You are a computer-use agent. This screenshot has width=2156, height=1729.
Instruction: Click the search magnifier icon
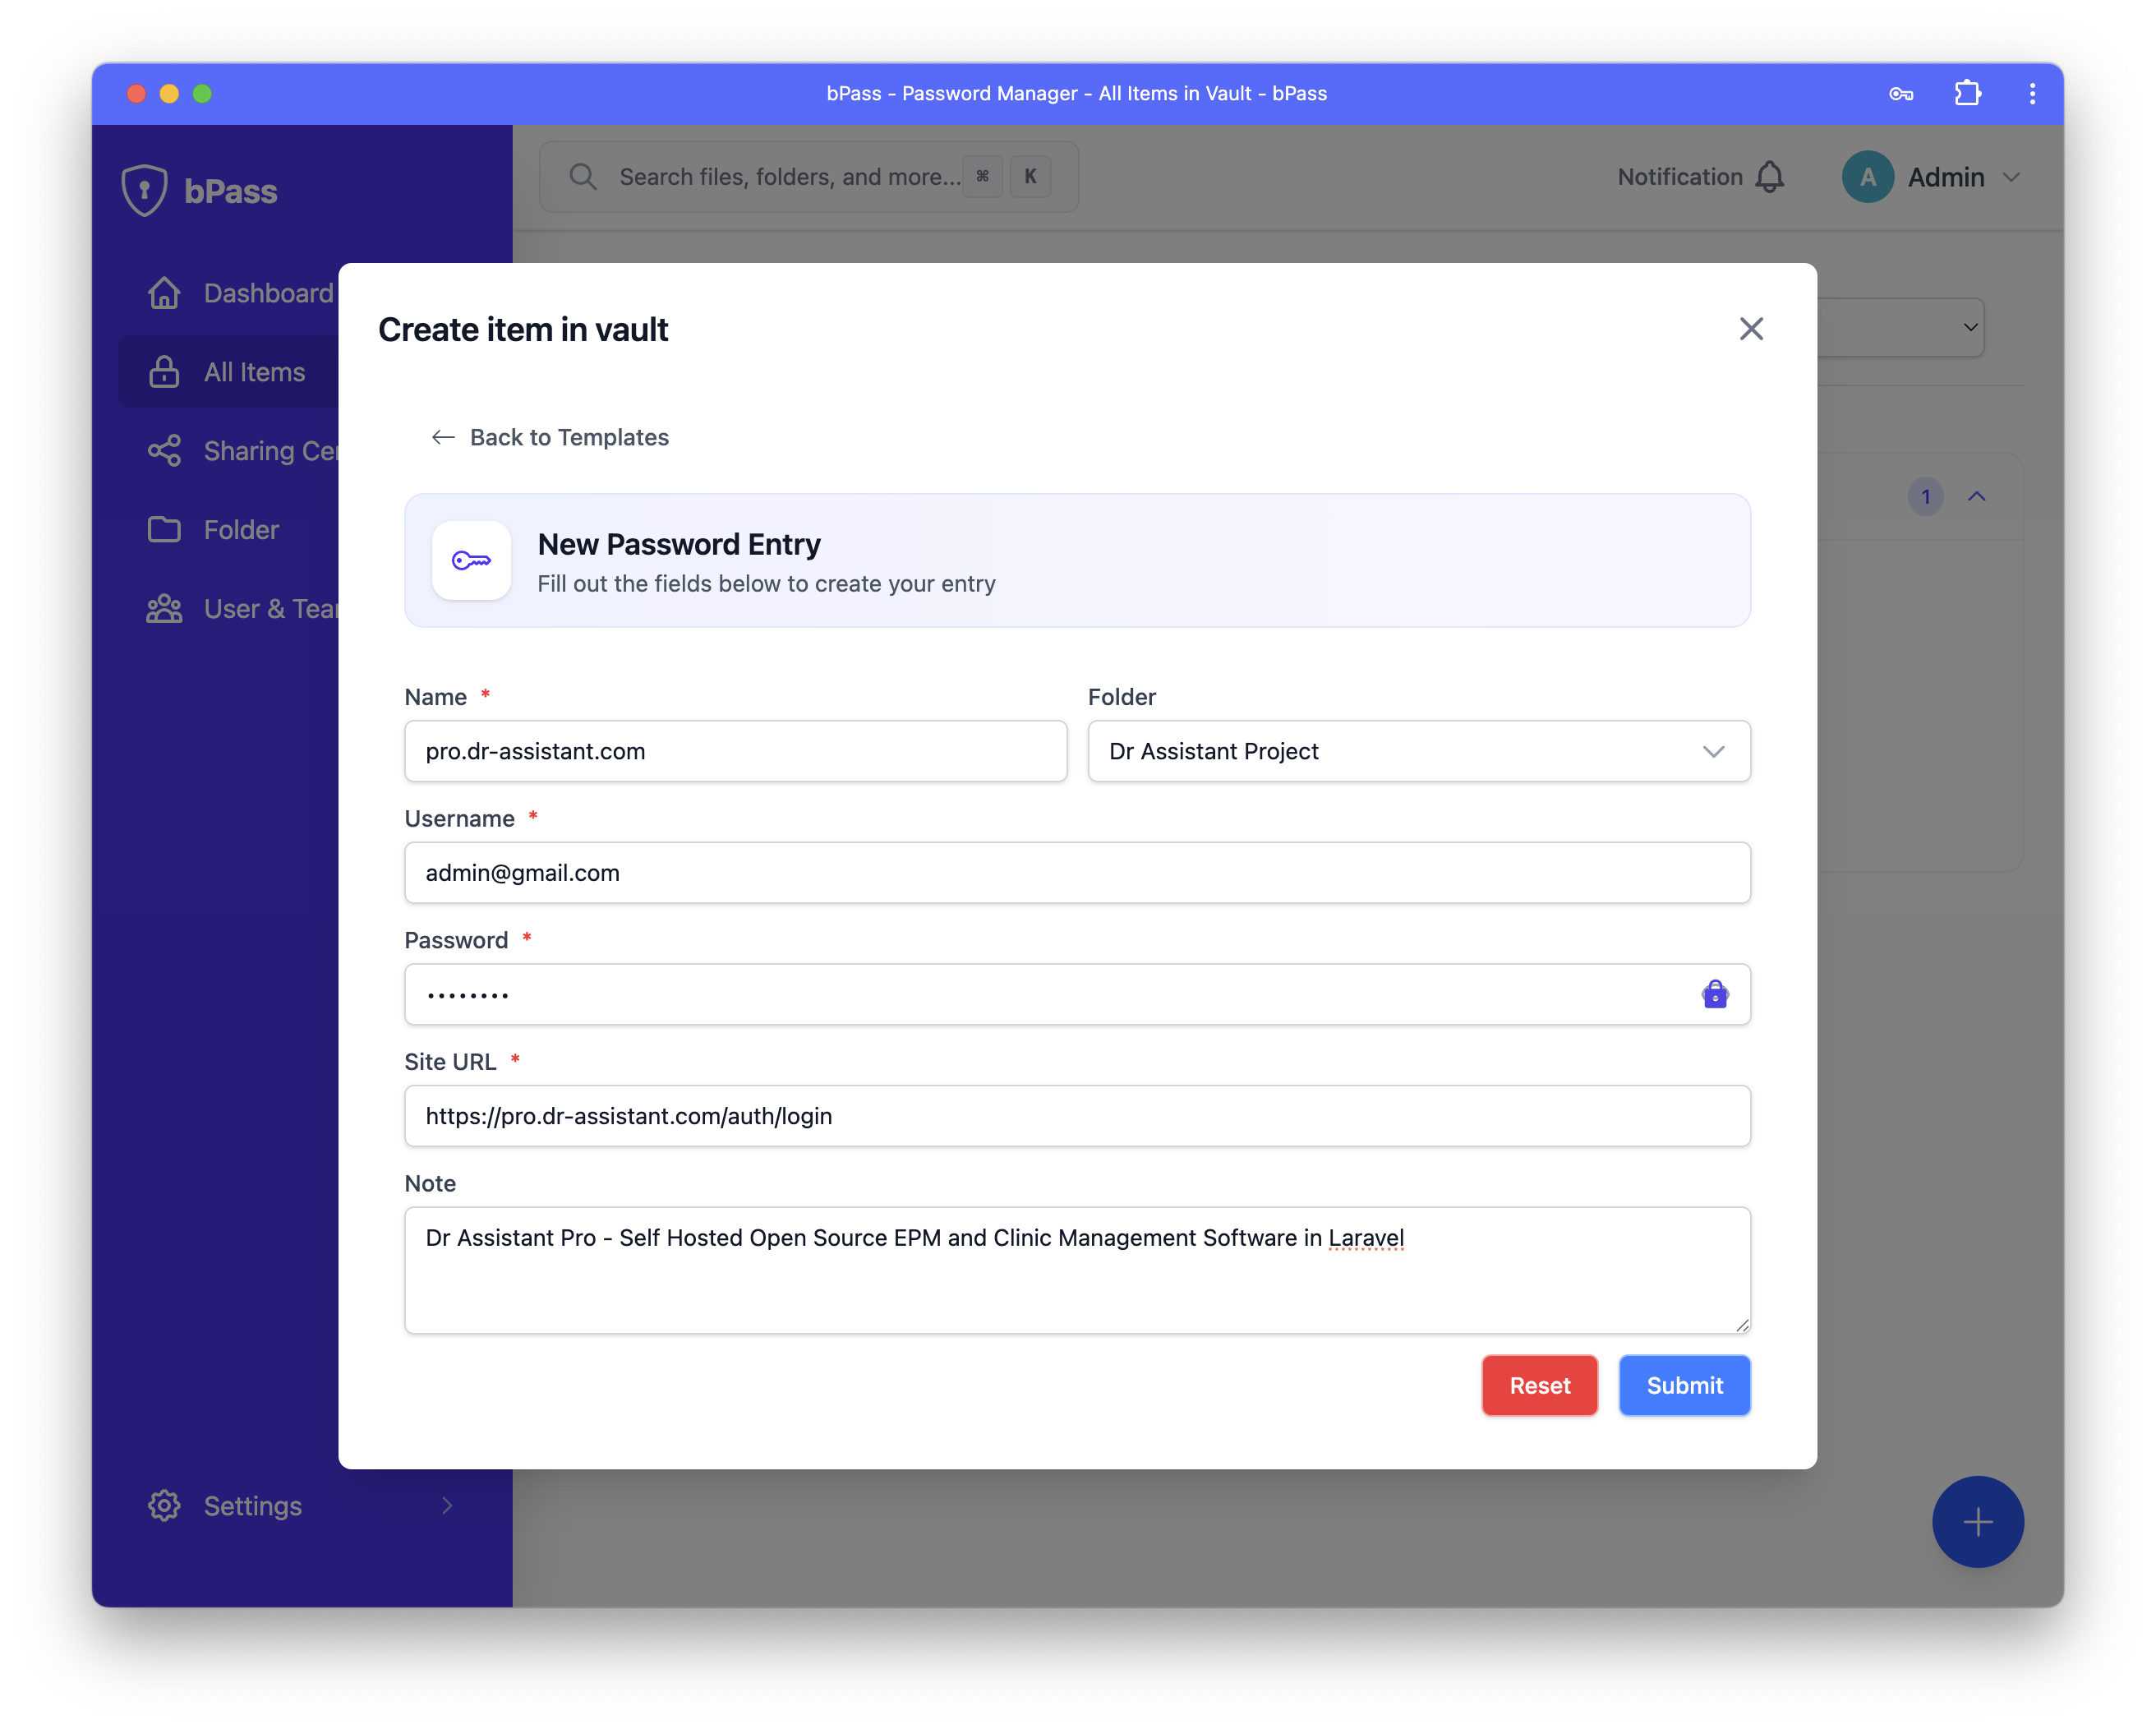(583, 177)
